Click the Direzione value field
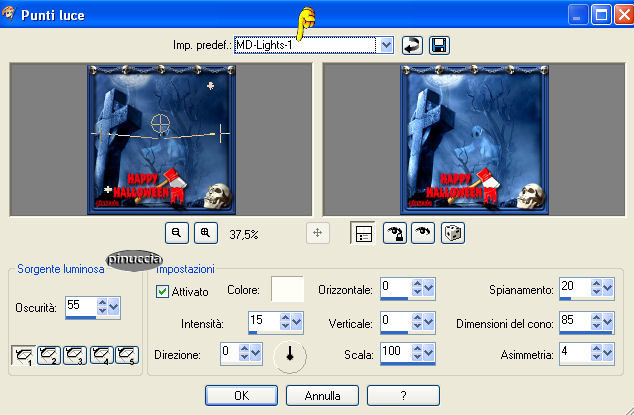This screenshot has height=415, width=634. (x=229, y=353)
